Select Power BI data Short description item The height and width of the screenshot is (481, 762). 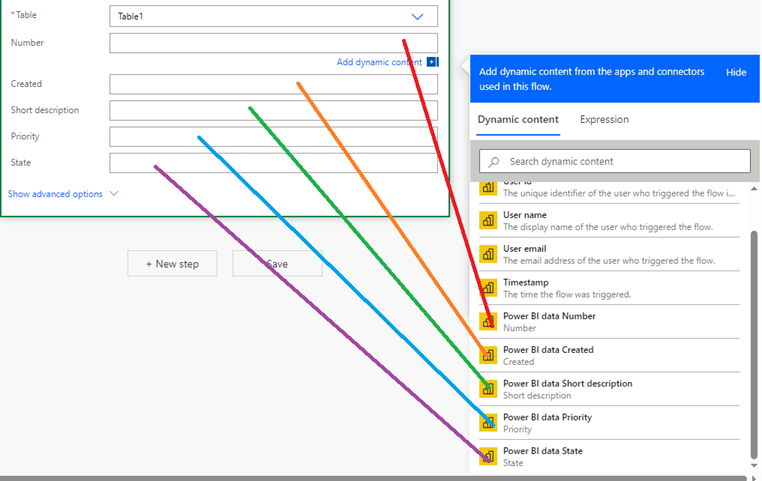567,389
